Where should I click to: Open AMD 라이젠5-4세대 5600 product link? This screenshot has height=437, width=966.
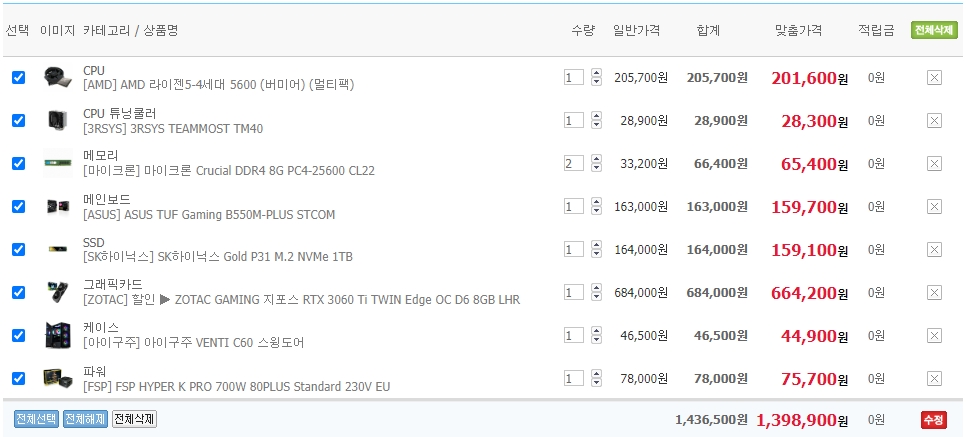(219, 84)
